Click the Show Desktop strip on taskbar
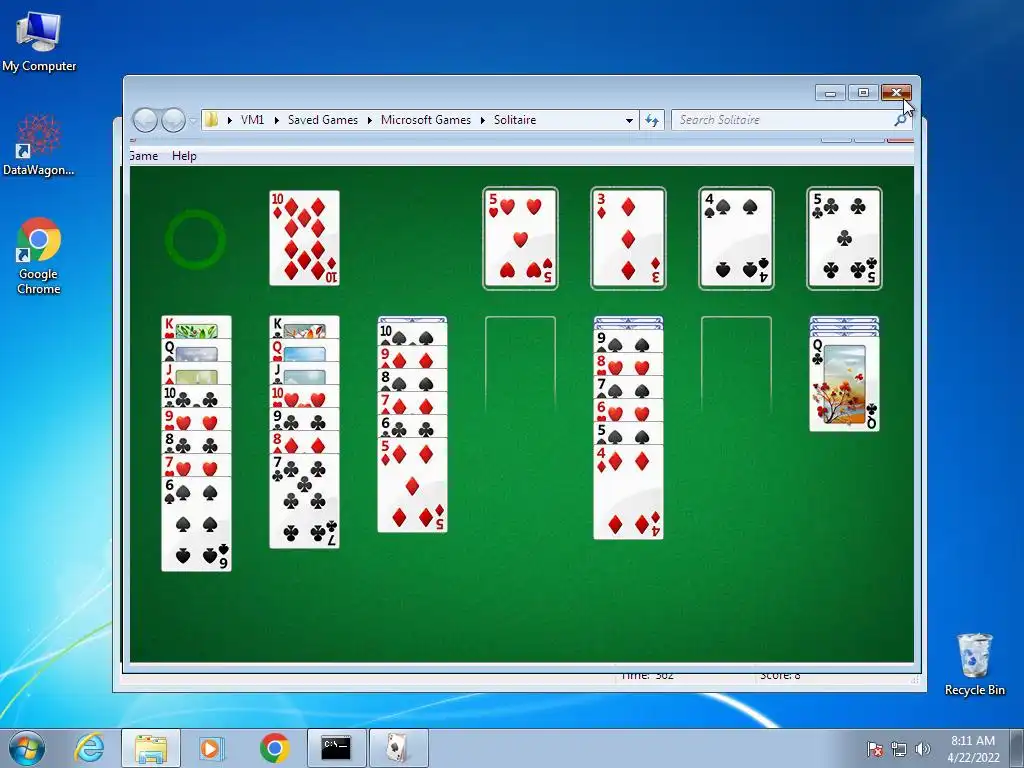This screenshot has width=1024, height=768. pos(1017,748)
